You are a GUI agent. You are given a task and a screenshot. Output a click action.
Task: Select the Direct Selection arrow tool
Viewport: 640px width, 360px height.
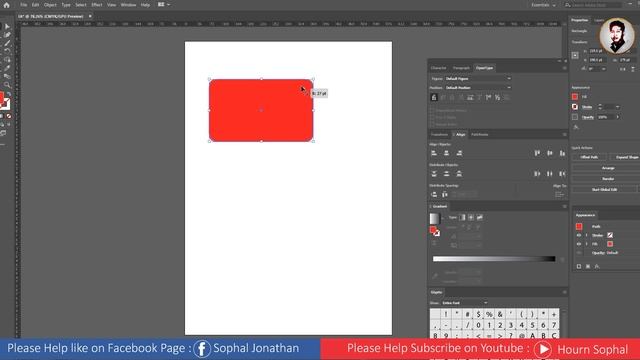click(7, 27)
